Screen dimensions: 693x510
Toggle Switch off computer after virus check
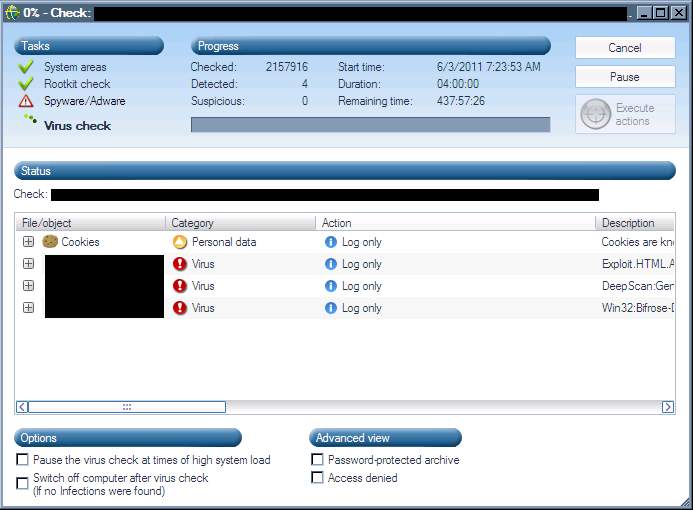pyautogui.click(x=23, y=482)
